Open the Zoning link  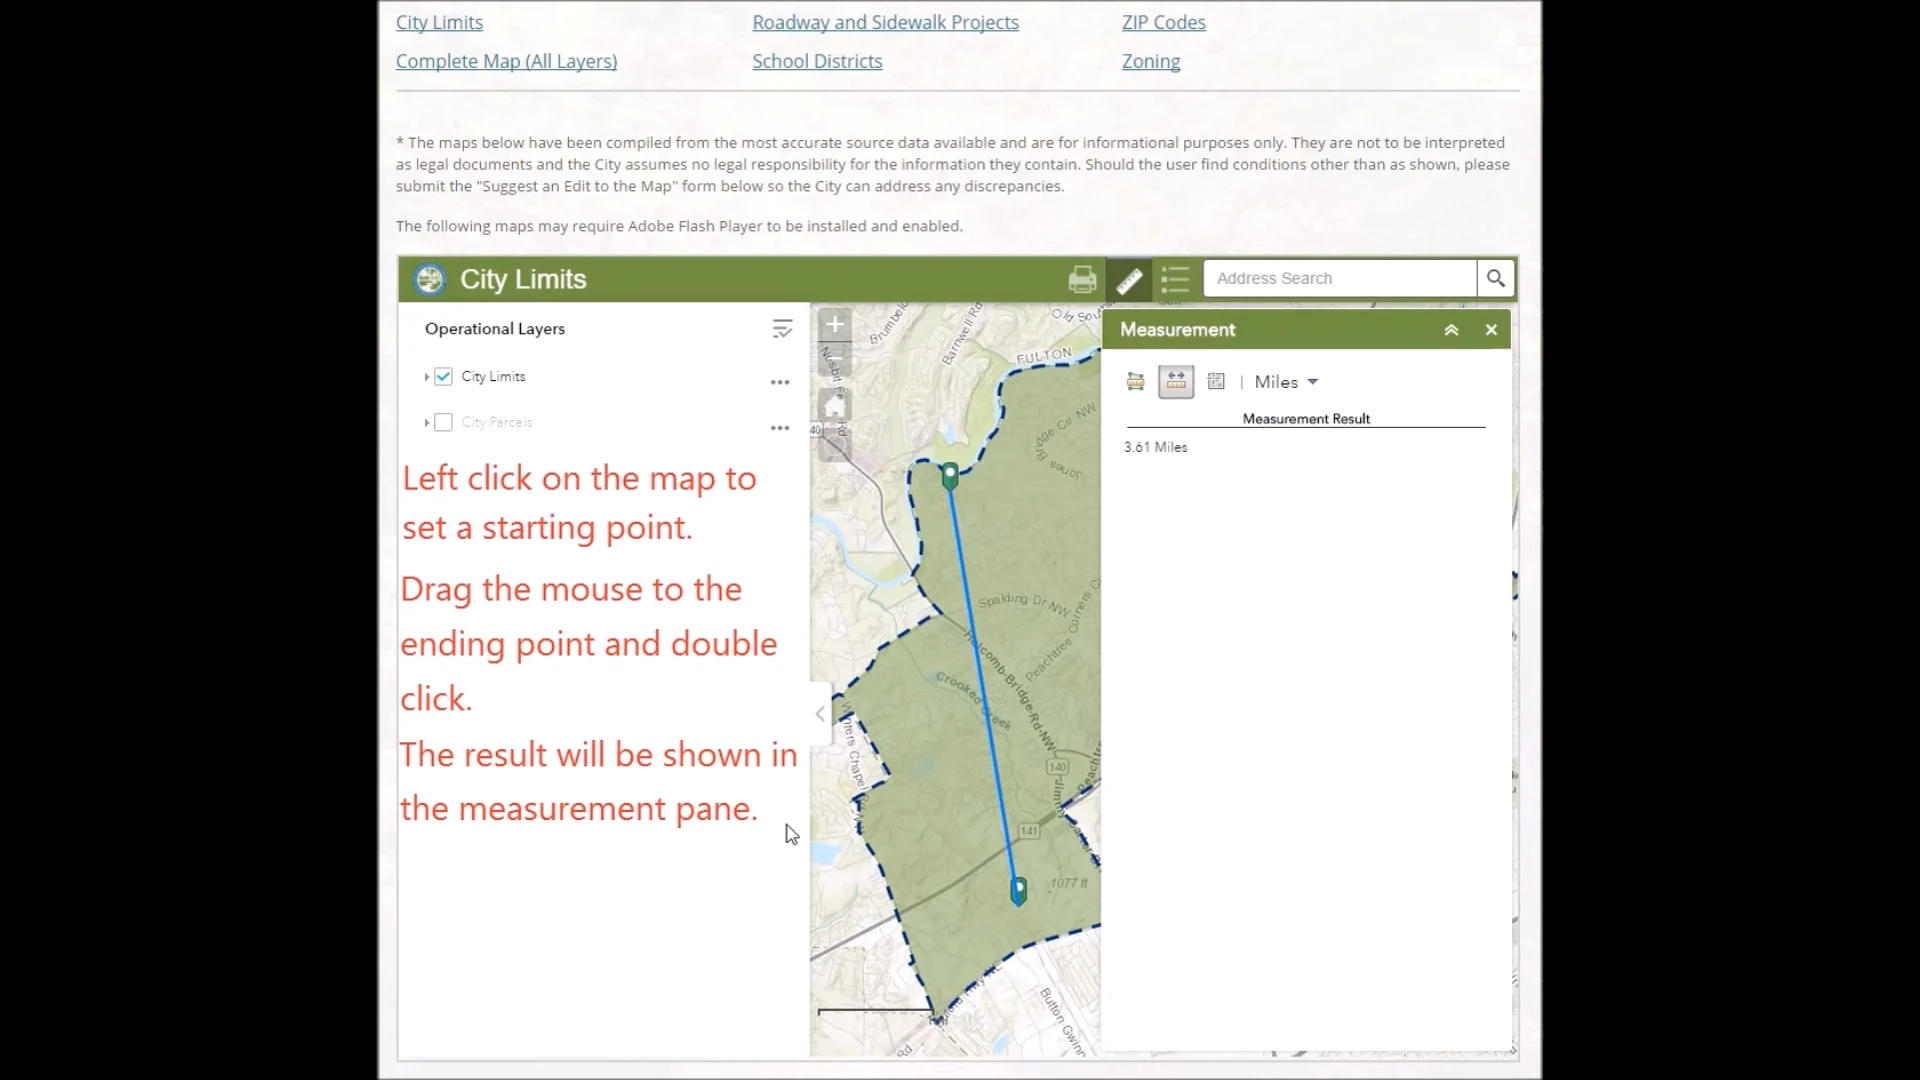click(x=1151, y=61)
